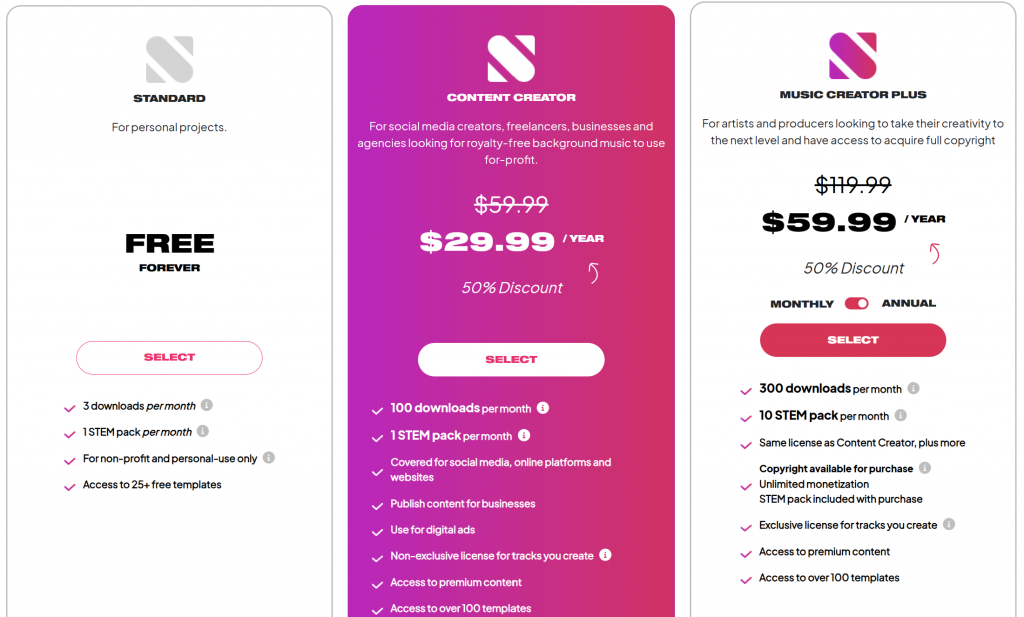This screenshot has width=1024, height=617.
Task: Toggle the Monthly/Annual billing switch
Action: click(x=856, y=304)
